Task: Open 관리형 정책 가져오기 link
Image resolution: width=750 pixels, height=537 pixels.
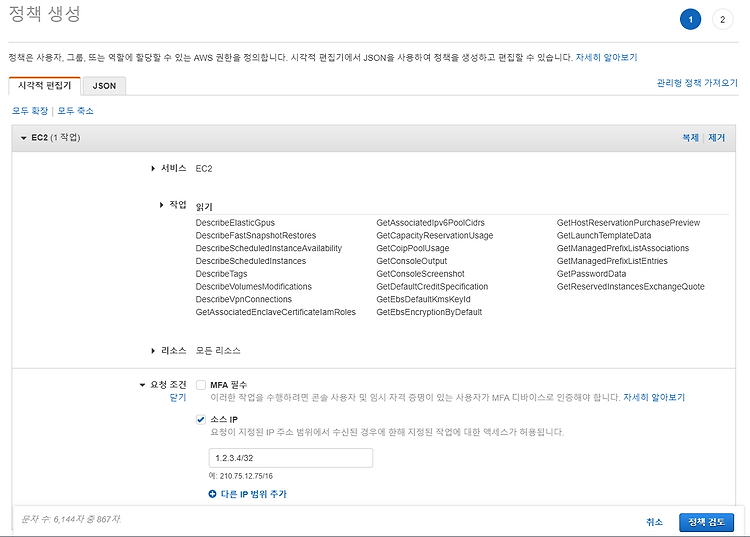Action: point(697,83)
